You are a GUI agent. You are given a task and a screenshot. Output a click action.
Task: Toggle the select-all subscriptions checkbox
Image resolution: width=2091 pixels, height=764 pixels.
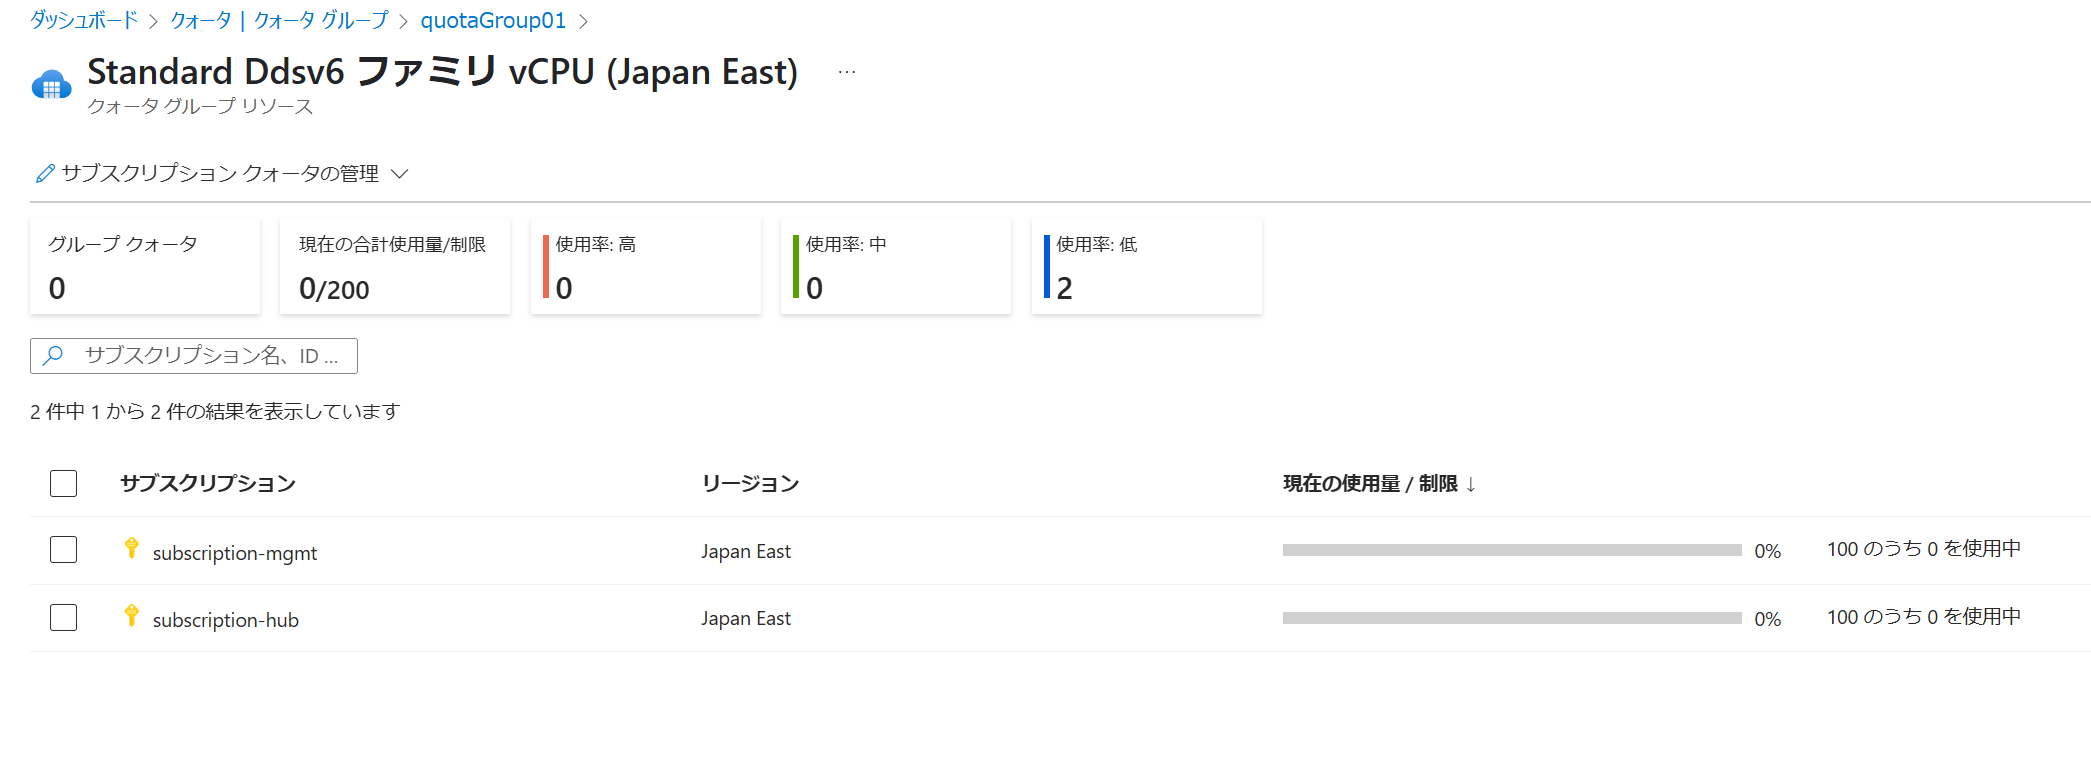(x=63, y=483)
